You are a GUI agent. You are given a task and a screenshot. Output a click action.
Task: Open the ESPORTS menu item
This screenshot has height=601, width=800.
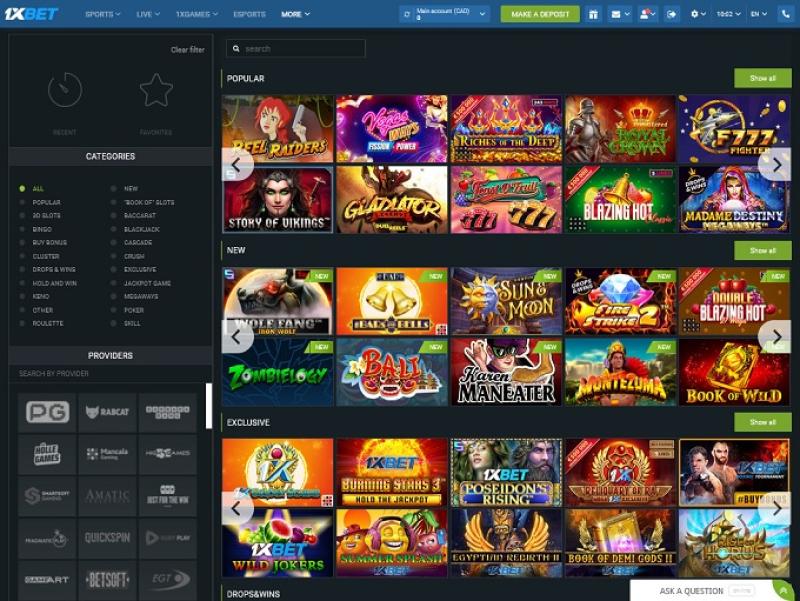[x=249, y=14]
